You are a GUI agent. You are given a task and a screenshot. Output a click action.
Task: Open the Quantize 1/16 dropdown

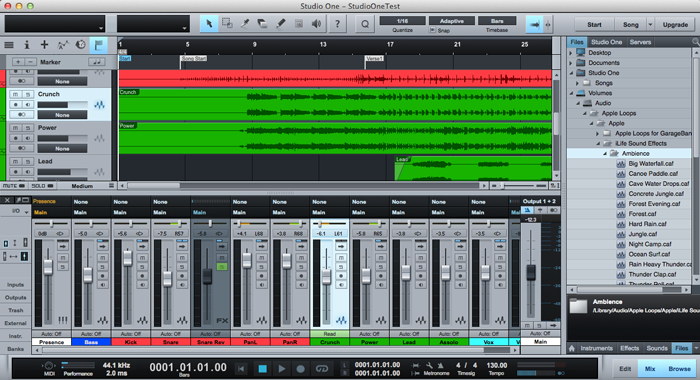click(x=402, y=21)
